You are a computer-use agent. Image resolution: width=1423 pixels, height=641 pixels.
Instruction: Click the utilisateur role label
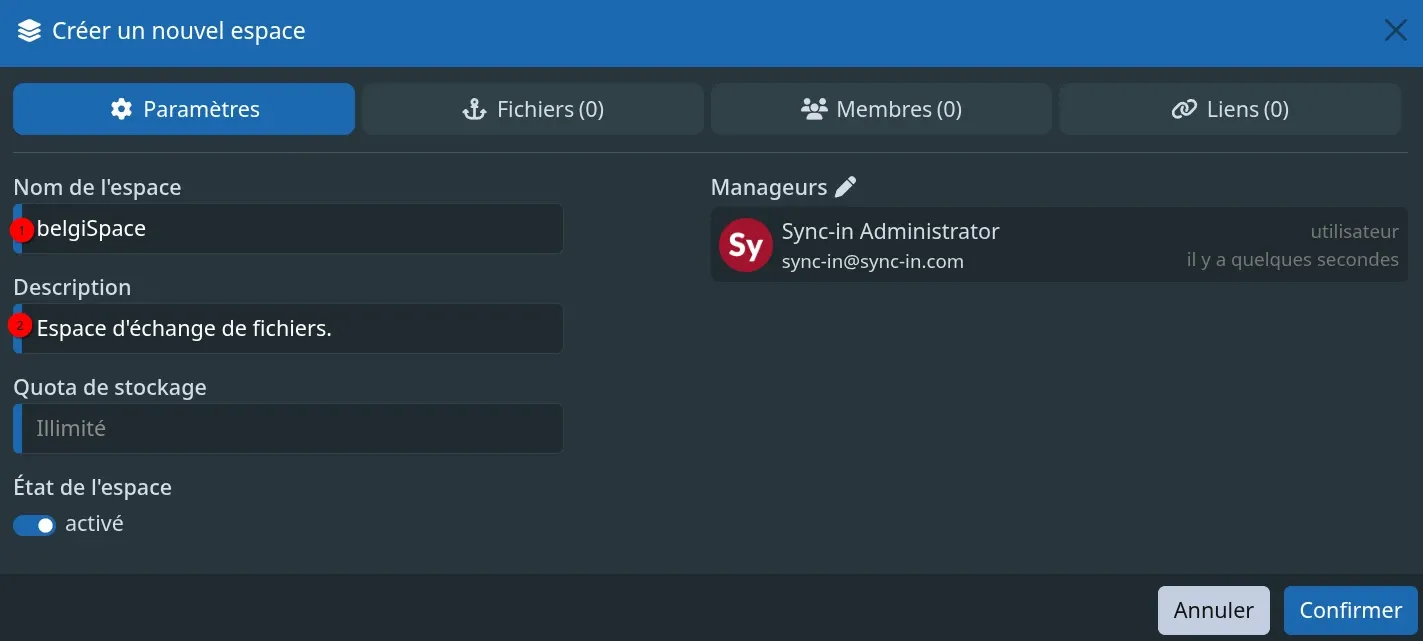1354,232
